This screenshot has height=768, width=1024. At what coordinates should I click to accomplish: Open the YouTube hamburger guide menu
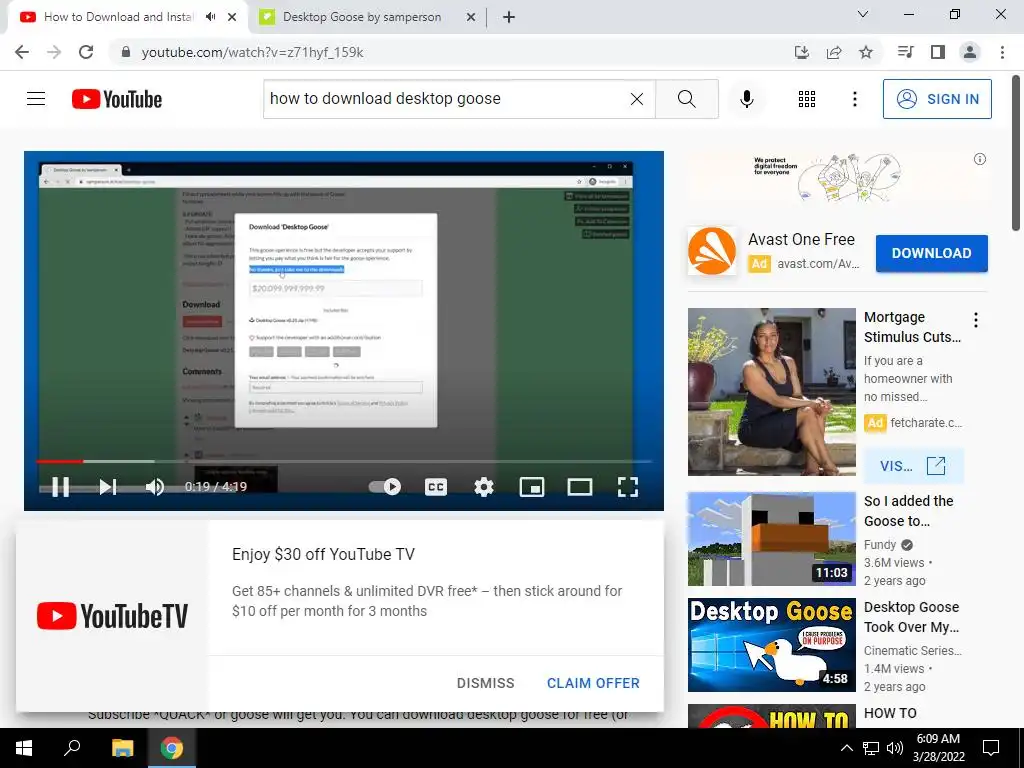[x=36, y=99]
